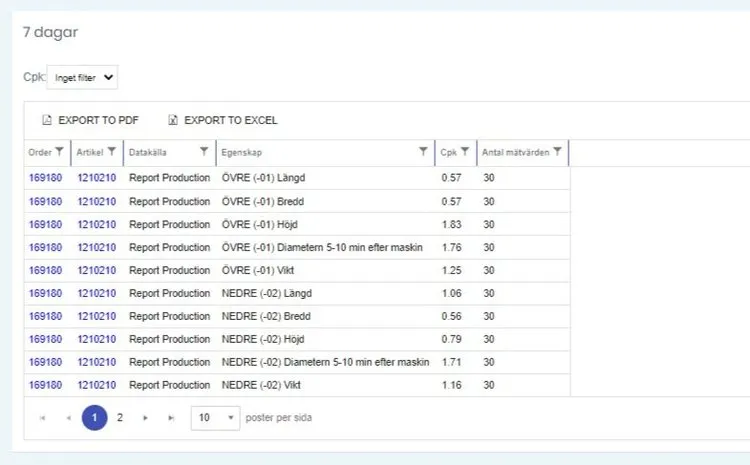Select 'NEDRE (-02) Vikt' property text

point(261,385)
